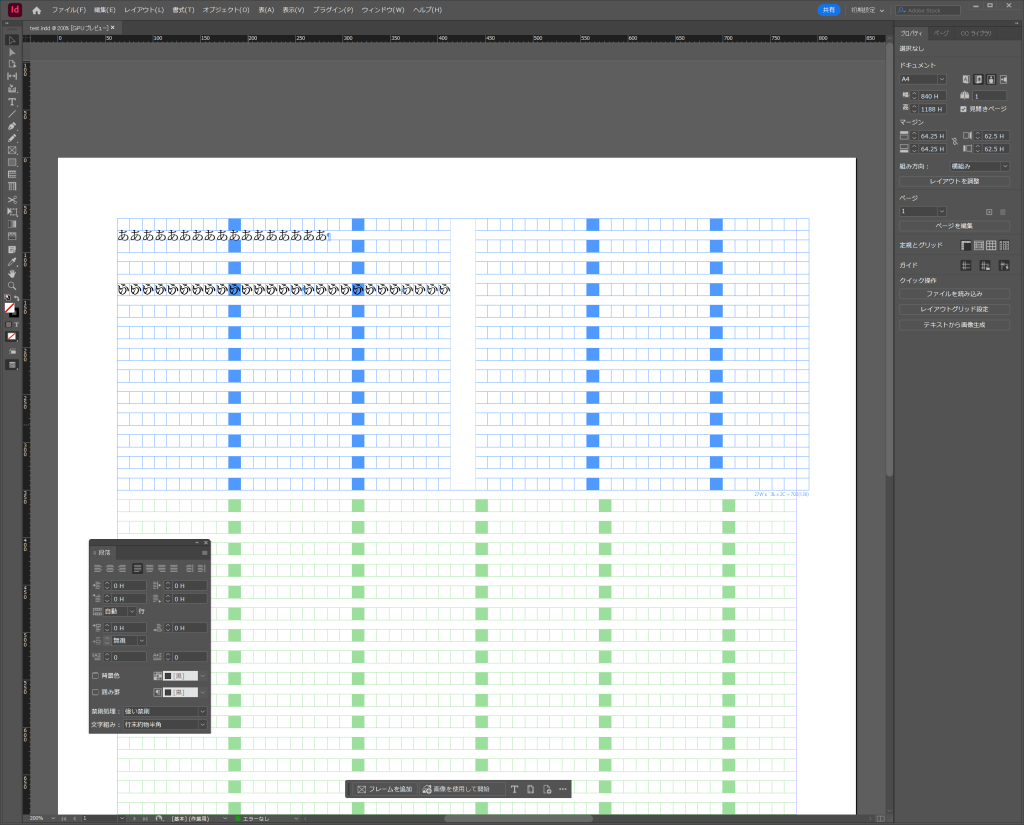Click the T text icon in the floating bar
The image size is (1024, 825).
tap(515, 789)
